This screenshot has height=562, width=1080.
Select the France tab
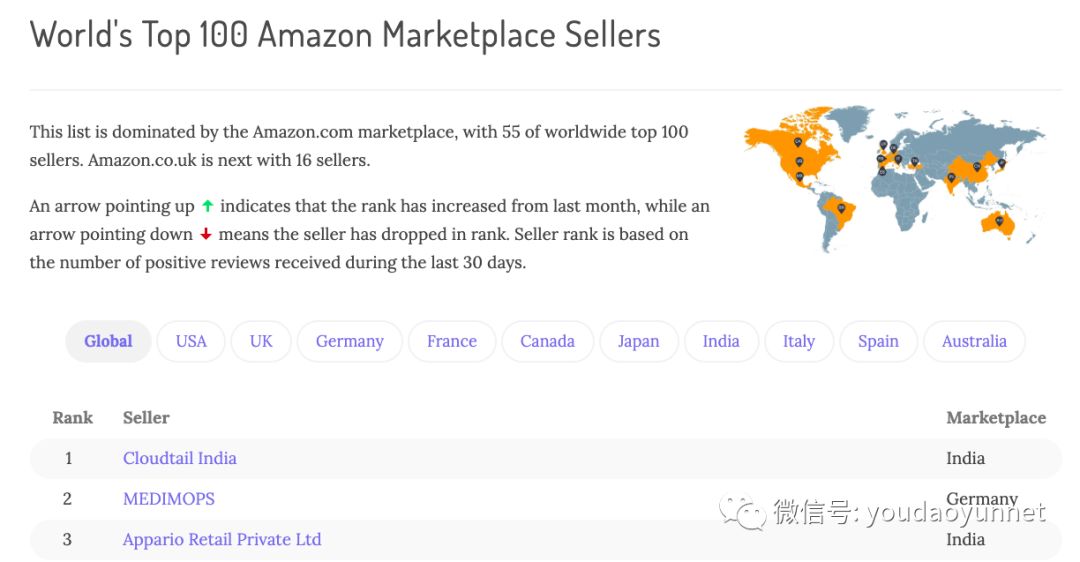[x=451, y=341]
